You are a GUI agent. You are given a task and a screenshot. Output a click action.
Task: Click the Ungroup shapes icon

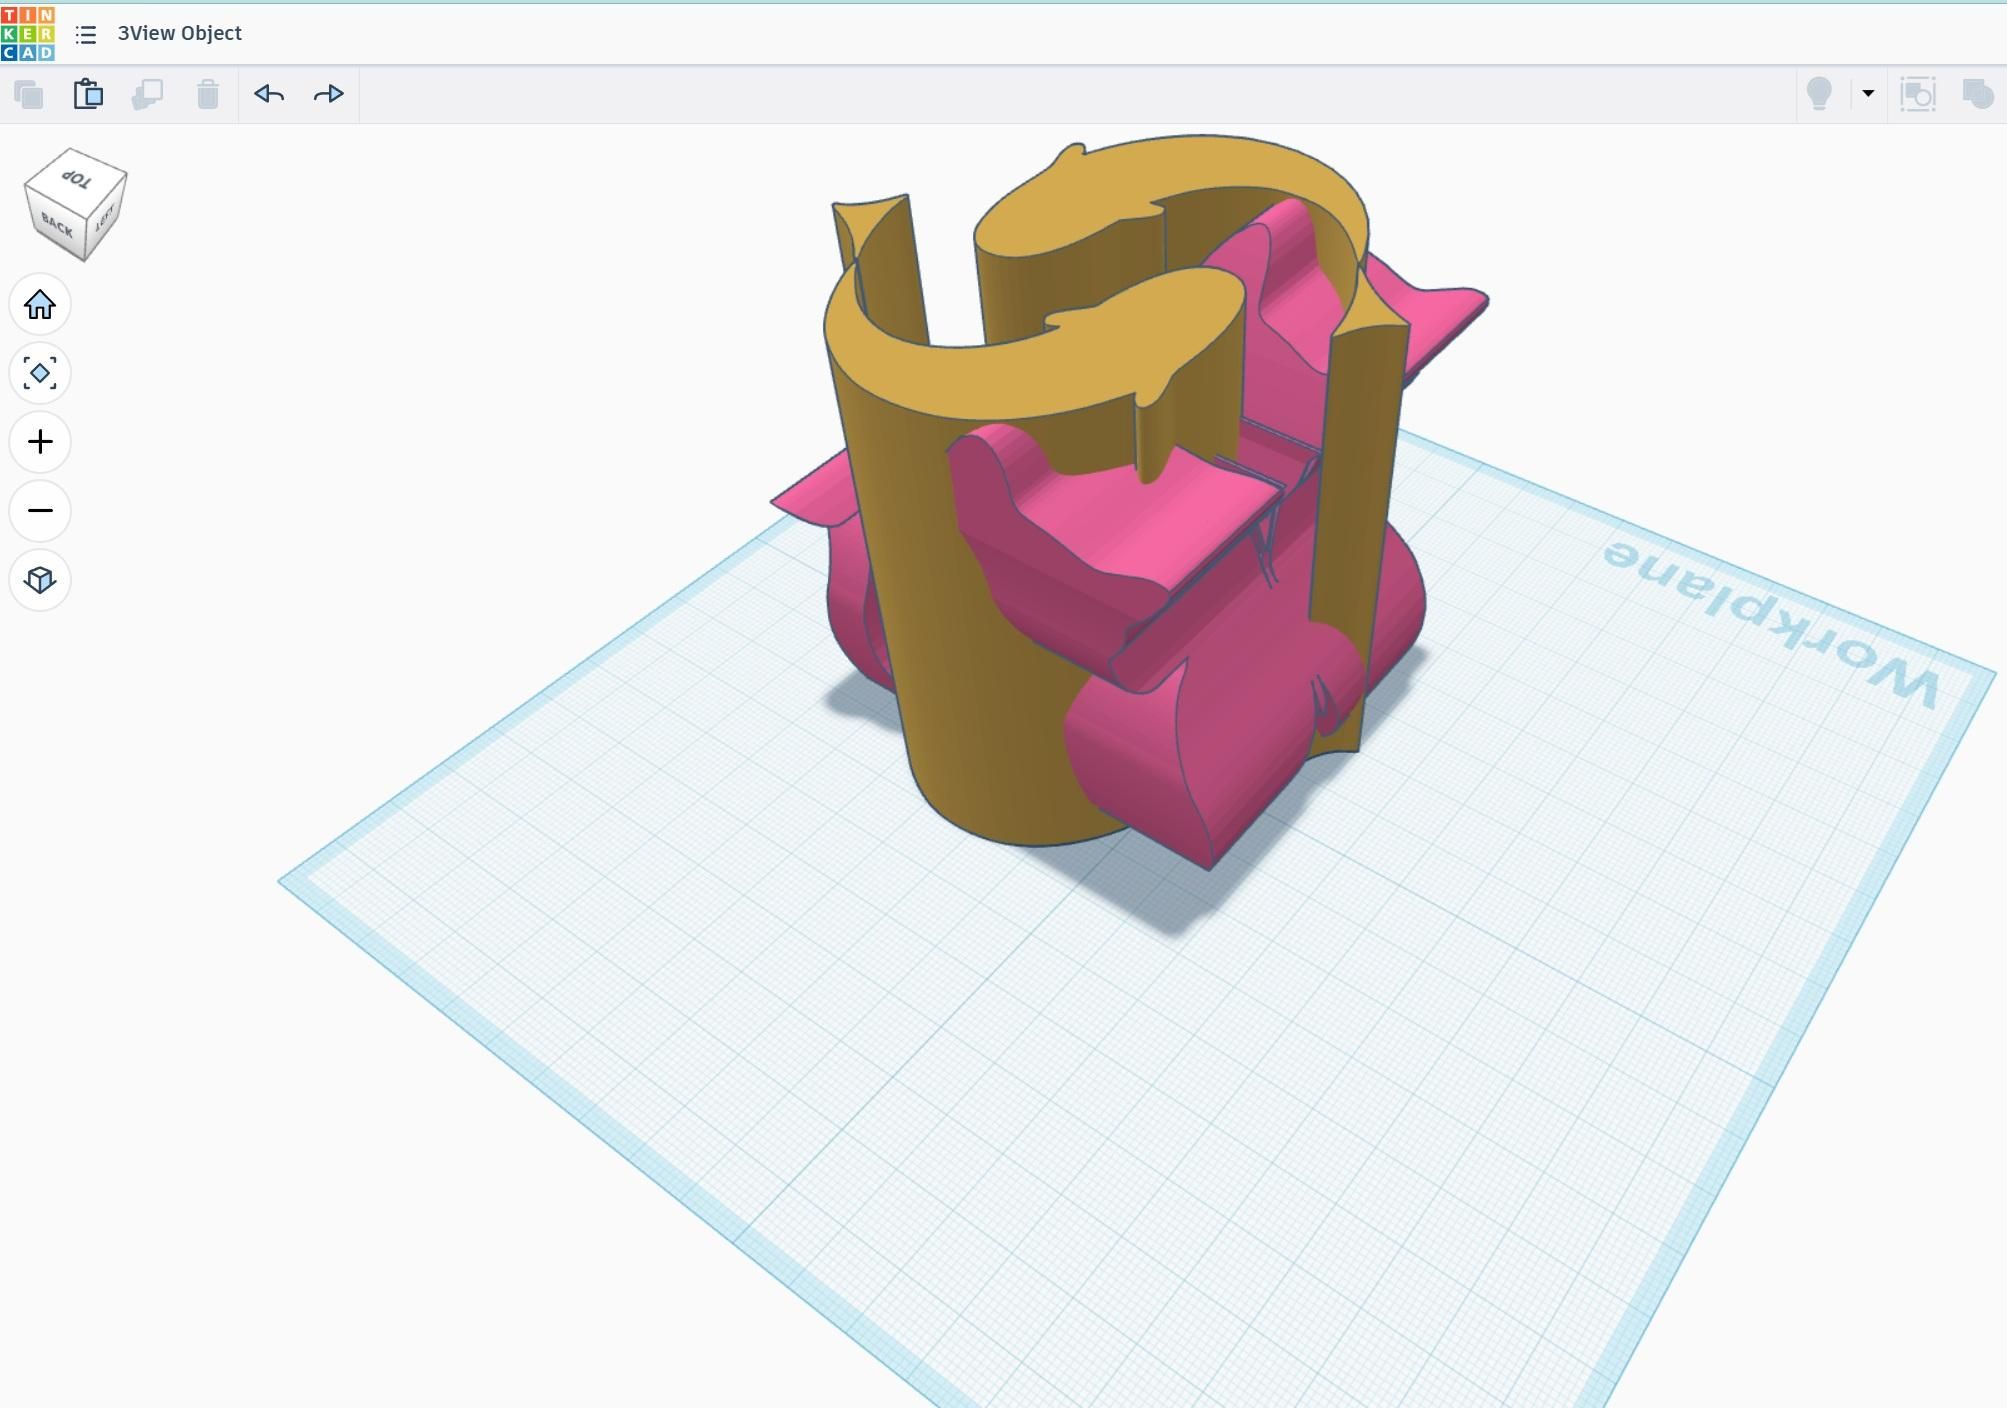pyautogui.click(x=1978, y=94)
